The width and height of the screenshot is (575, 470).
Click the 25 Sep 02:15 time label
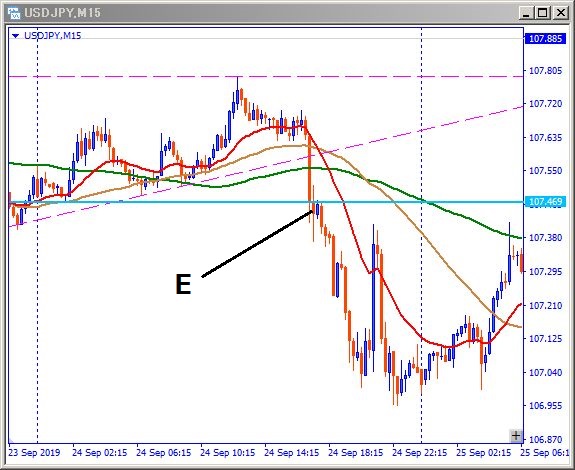pos(484,453)
